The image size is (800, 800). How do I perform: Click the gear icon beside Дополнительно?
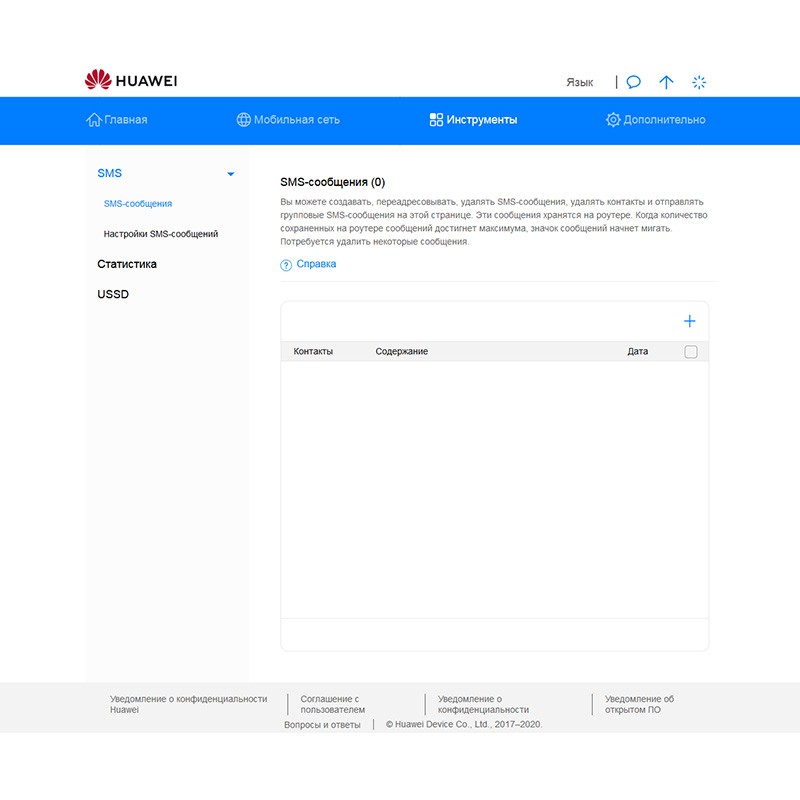click(613, 120)
